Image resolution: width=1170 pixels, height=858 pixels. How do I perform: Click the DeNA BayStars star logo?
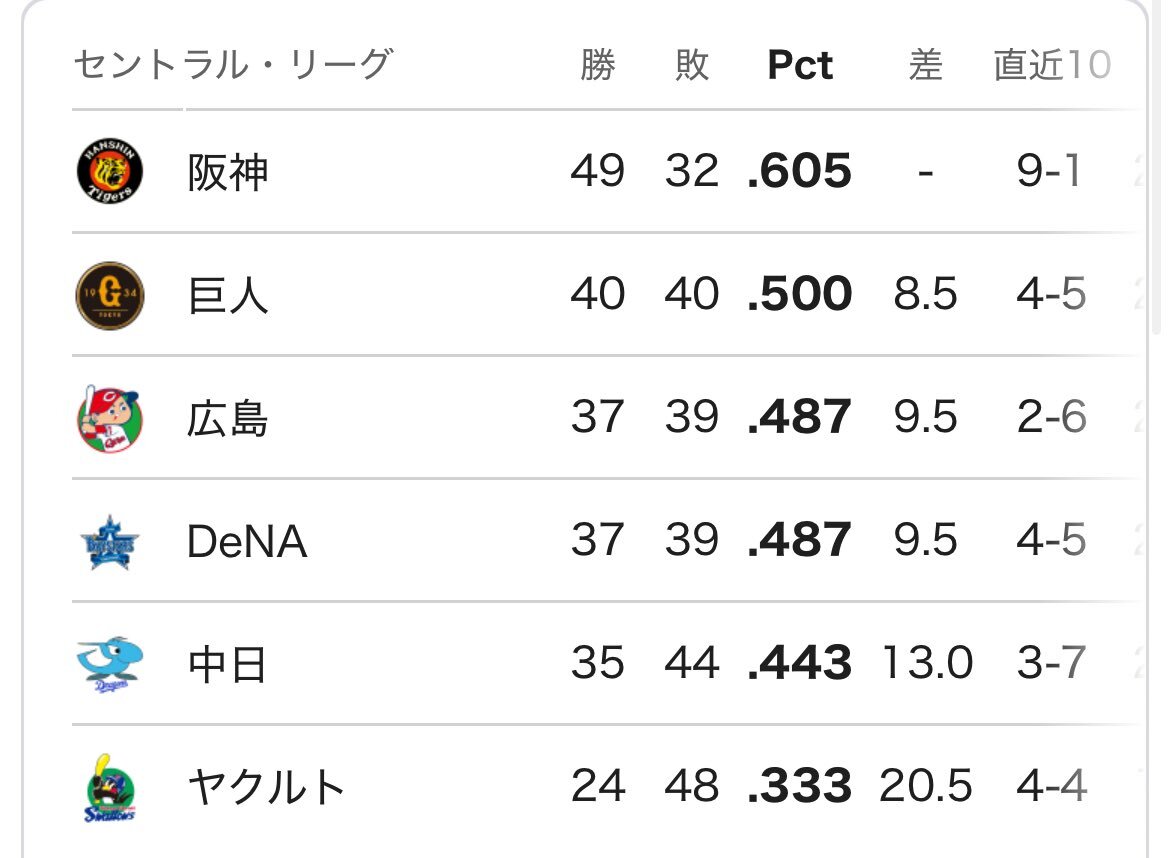[x=110, y=542]
